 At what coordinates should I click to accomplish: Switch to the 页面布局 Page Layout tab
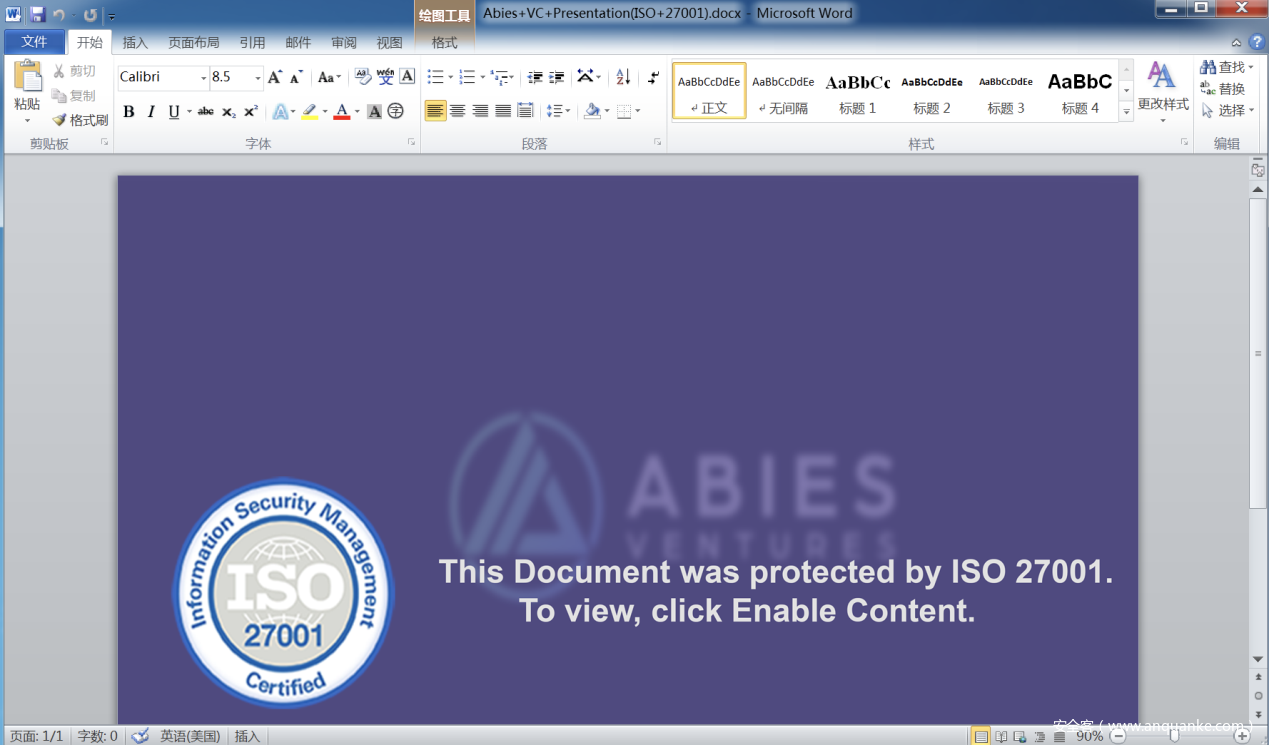tap(194, 43)
